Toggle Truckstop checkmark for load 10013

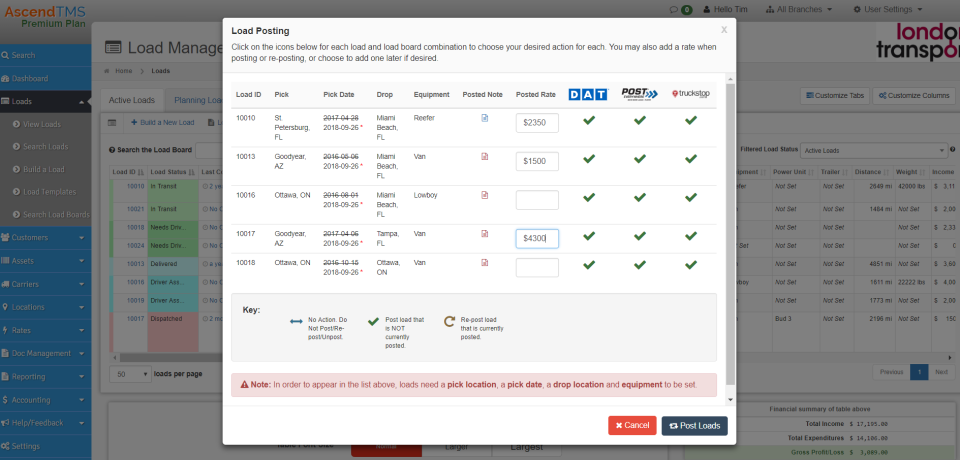(x=691, y=159)
